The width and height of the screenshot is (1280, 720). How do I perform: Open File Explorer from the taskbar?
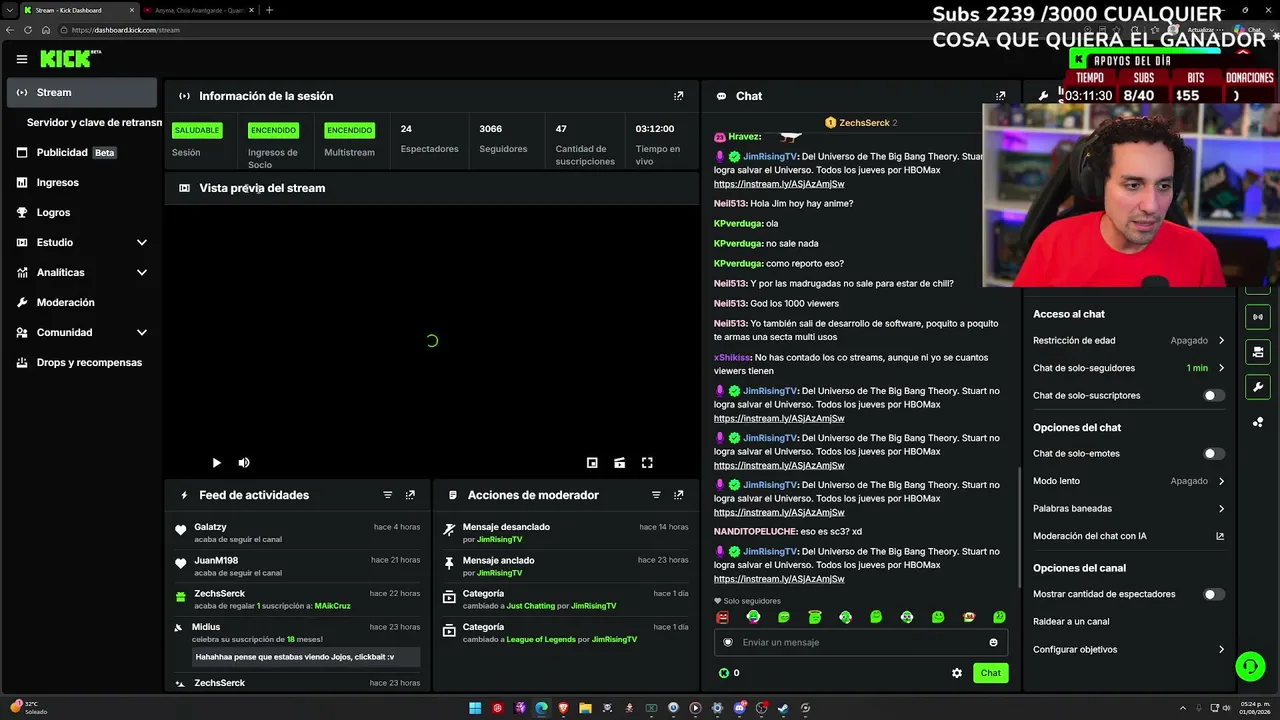point(585,708)
